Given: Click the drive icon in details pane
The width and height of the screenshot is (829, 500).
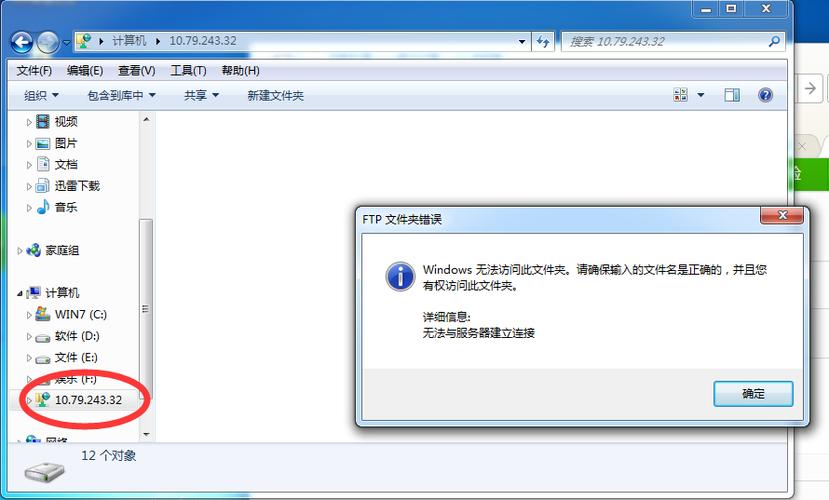Looking at the screenshot, I should [45, 471].
